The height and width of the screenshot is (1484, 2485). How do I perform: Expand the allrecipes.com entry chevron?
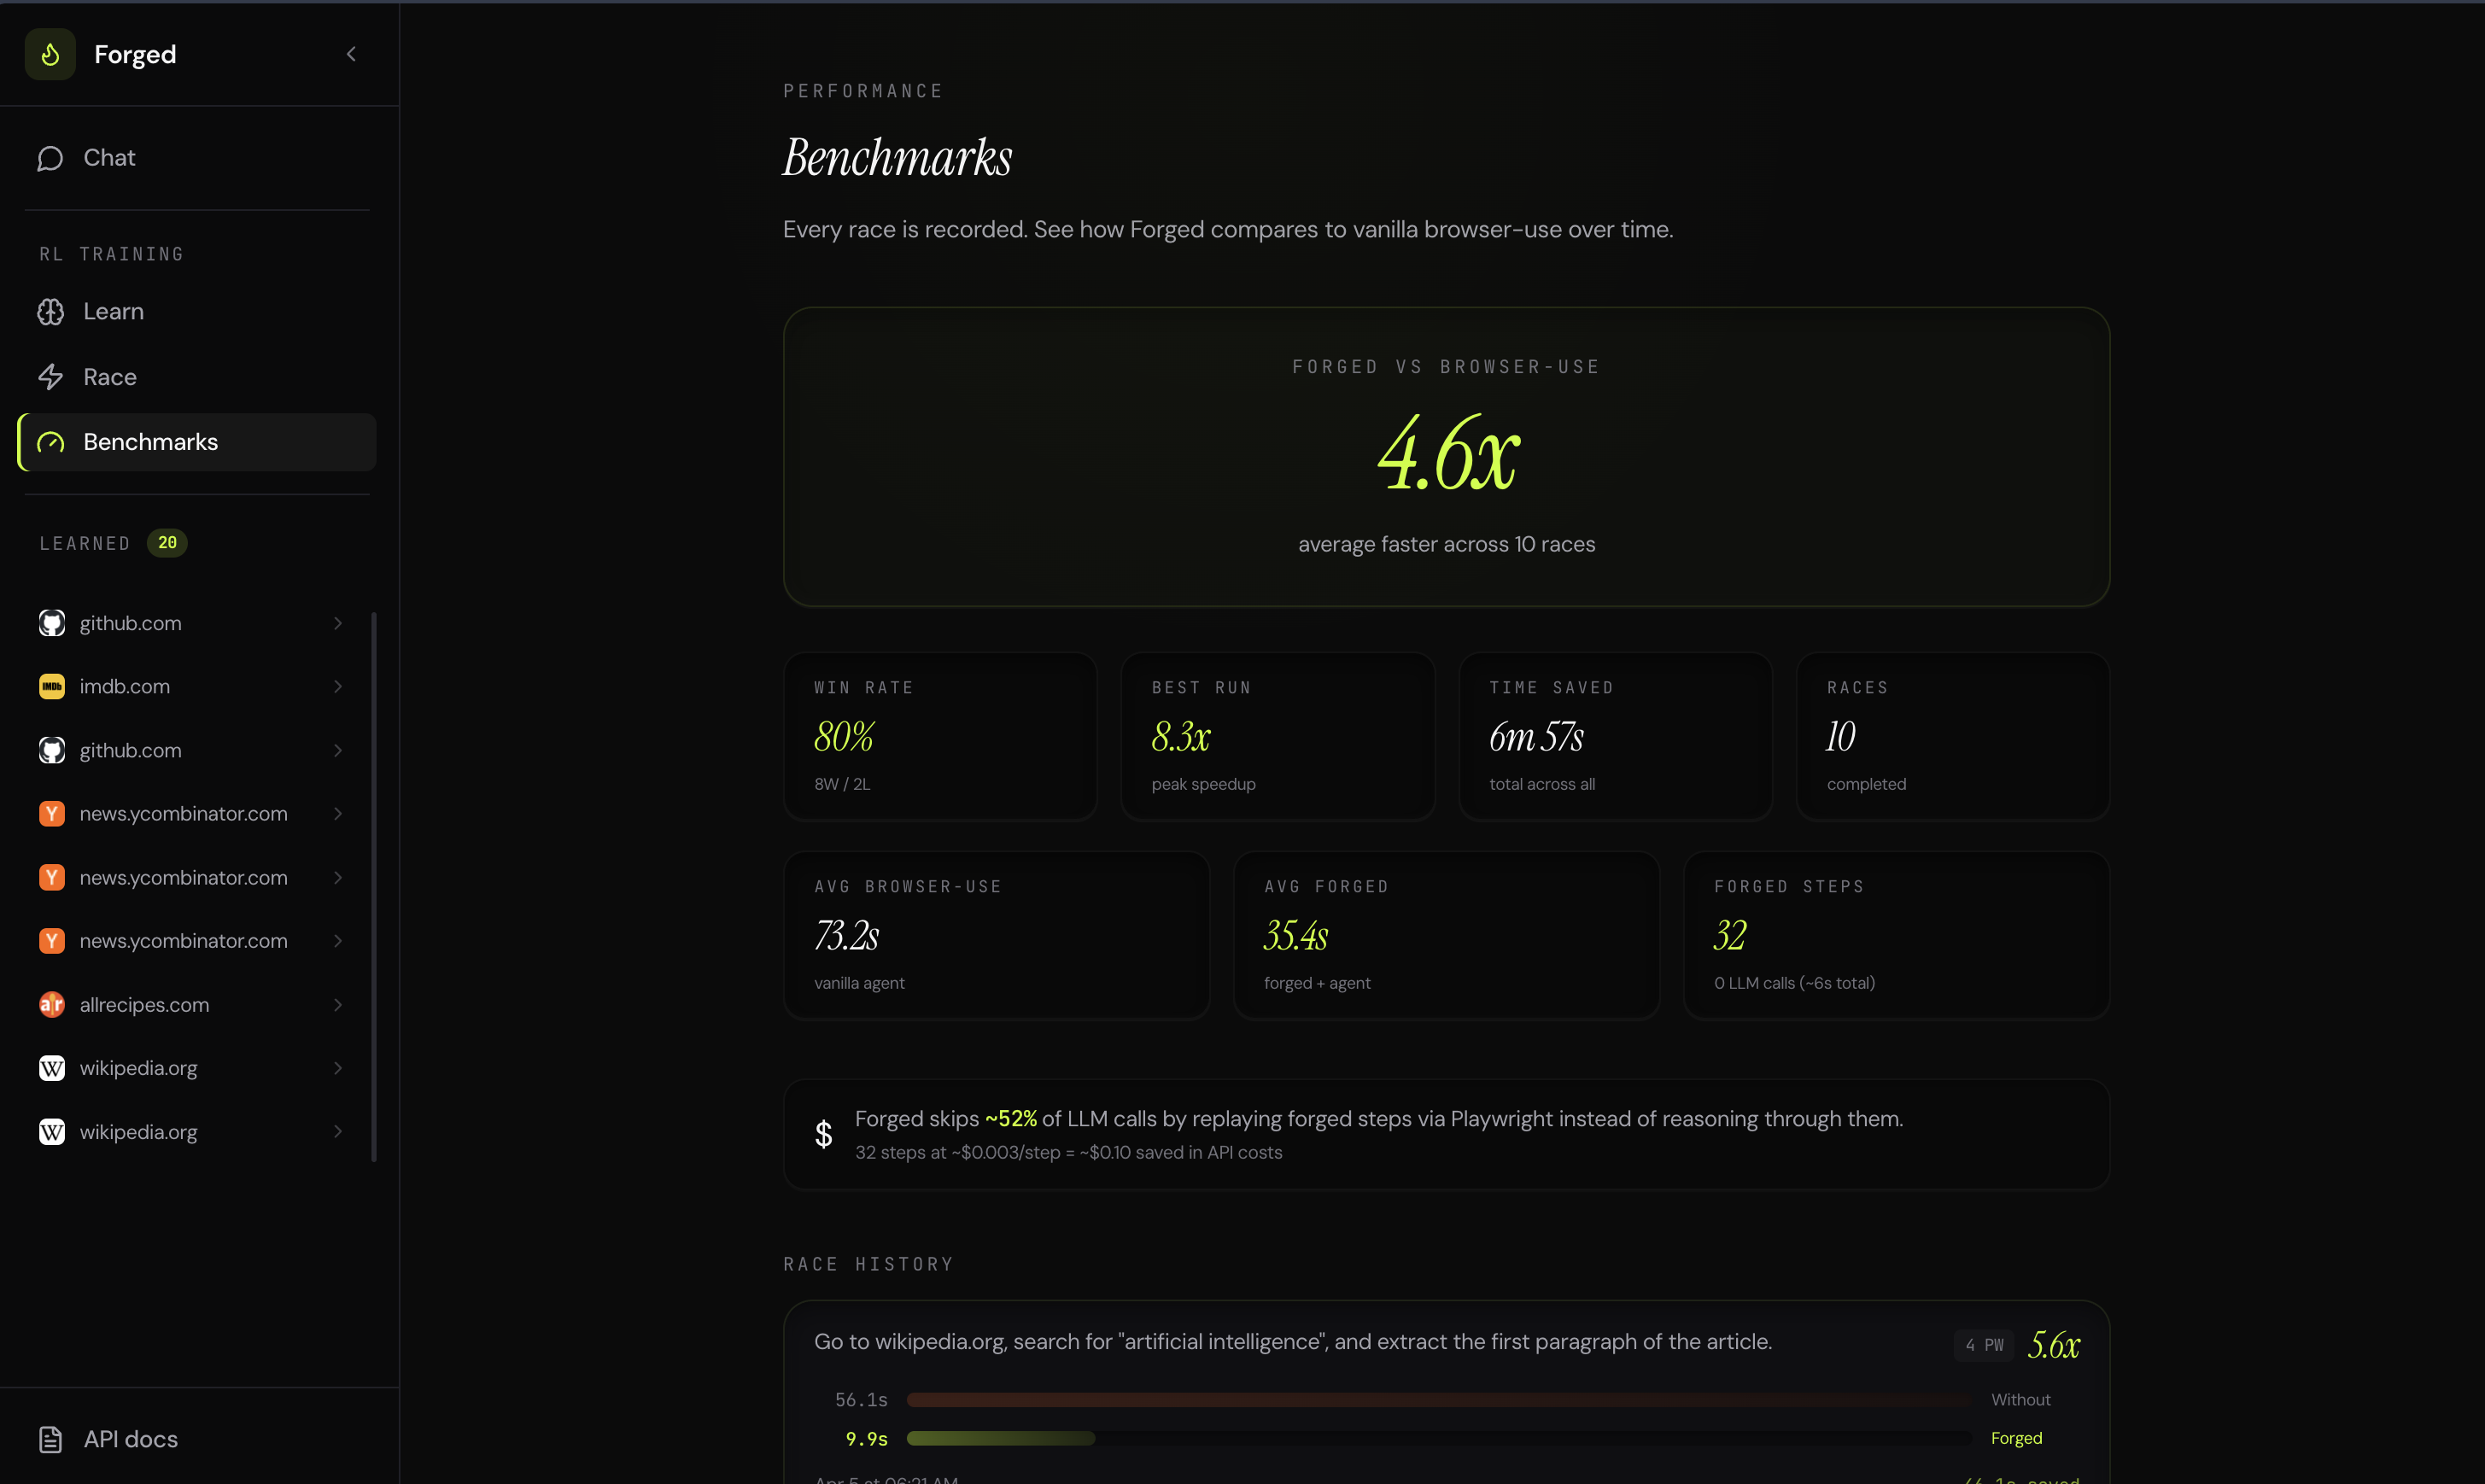(x=338, y=1004)
